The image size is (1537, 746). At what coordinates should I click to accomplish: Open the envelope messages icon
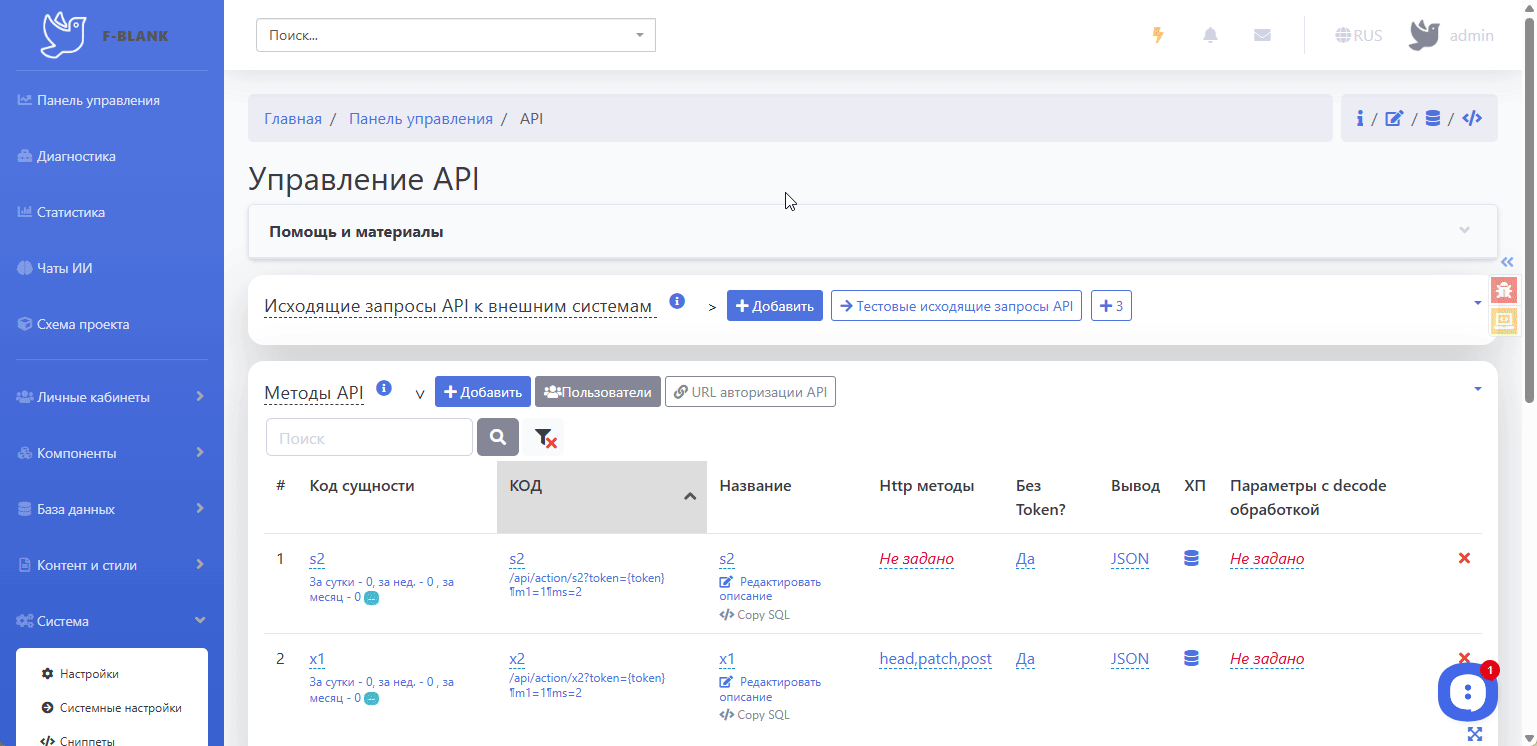[x=1262, y=35]
